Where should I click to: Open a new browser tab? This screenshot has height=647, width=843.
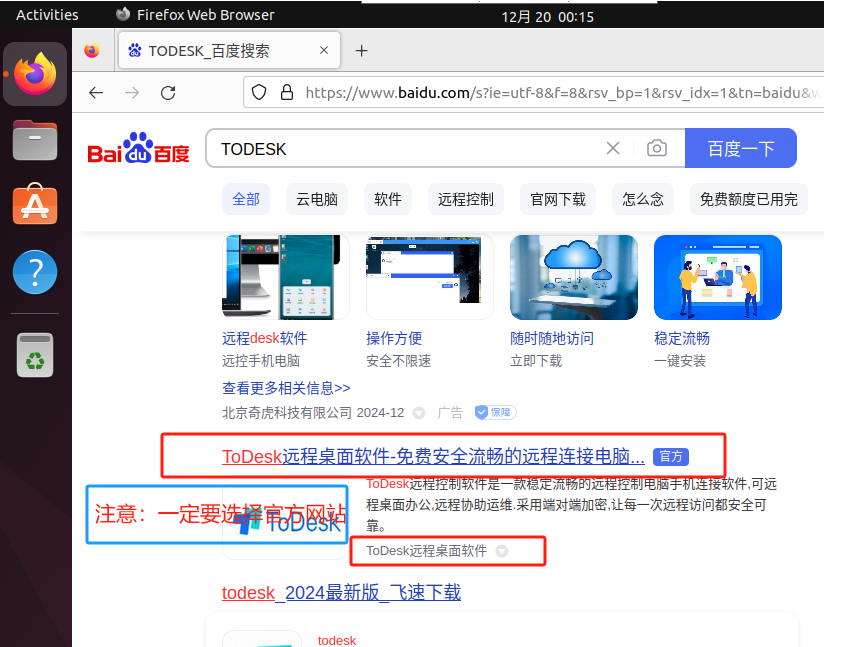click(362, 51)
